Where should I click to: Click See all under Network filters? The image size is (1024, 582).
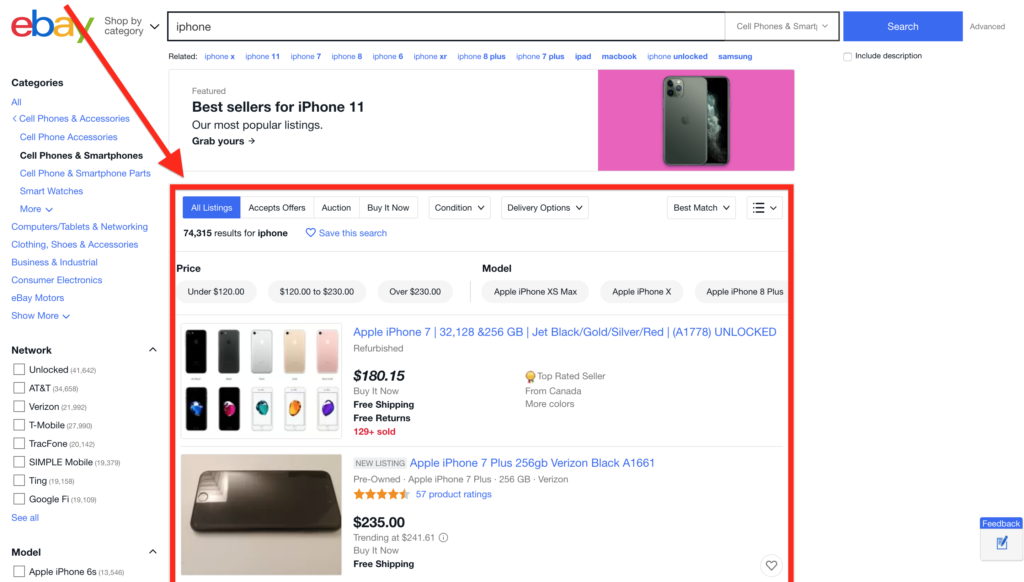point(25,518)
